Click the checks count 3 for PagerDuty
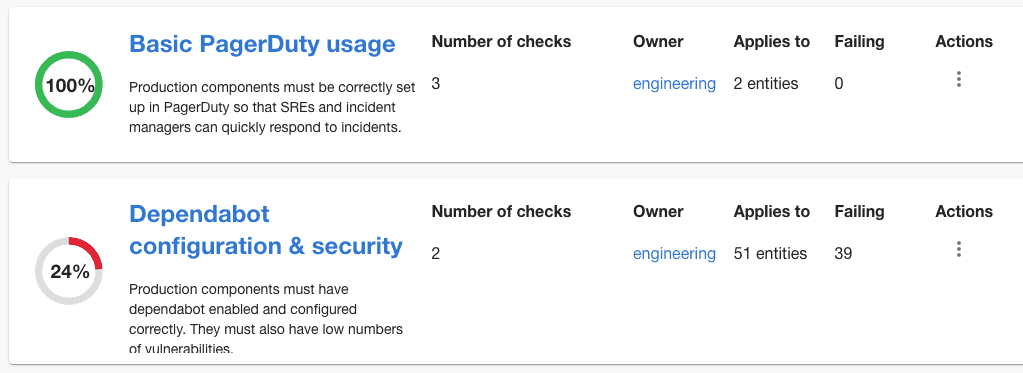The width and height of the screenshot is (1023, 373). click(436, 83)
